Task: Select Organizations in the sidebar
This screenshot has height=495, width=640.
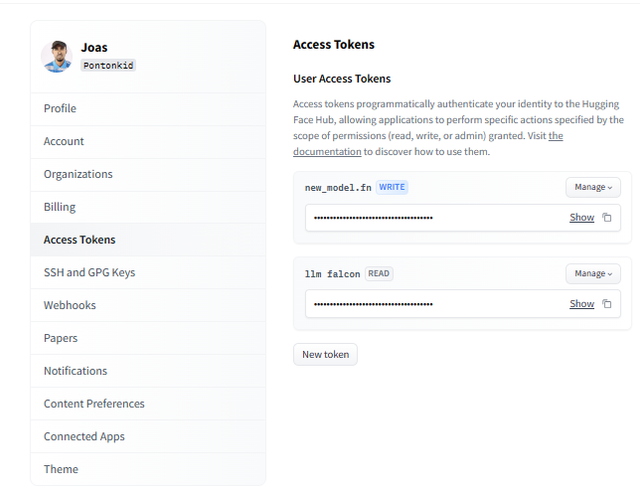Action: coord(78,174)
